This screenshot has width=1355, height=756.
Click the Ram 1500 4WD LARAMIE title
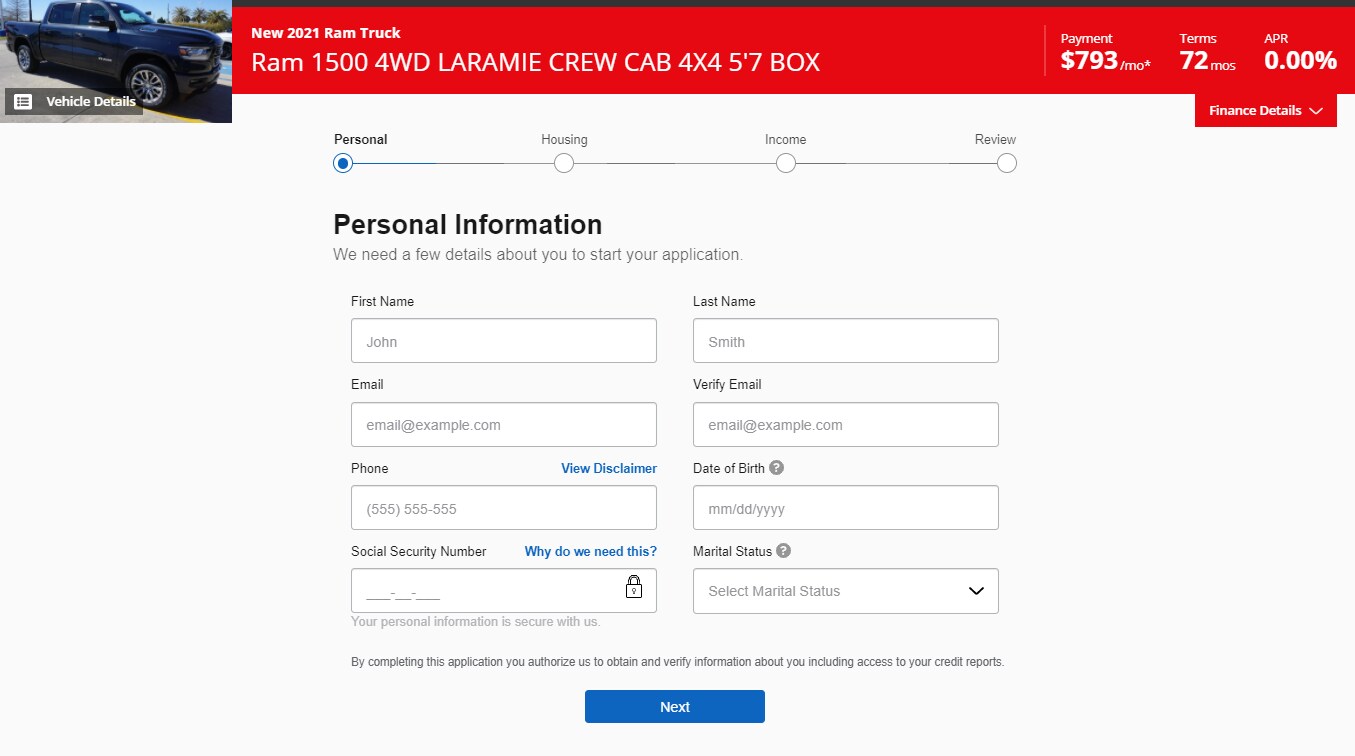(535, 63)
